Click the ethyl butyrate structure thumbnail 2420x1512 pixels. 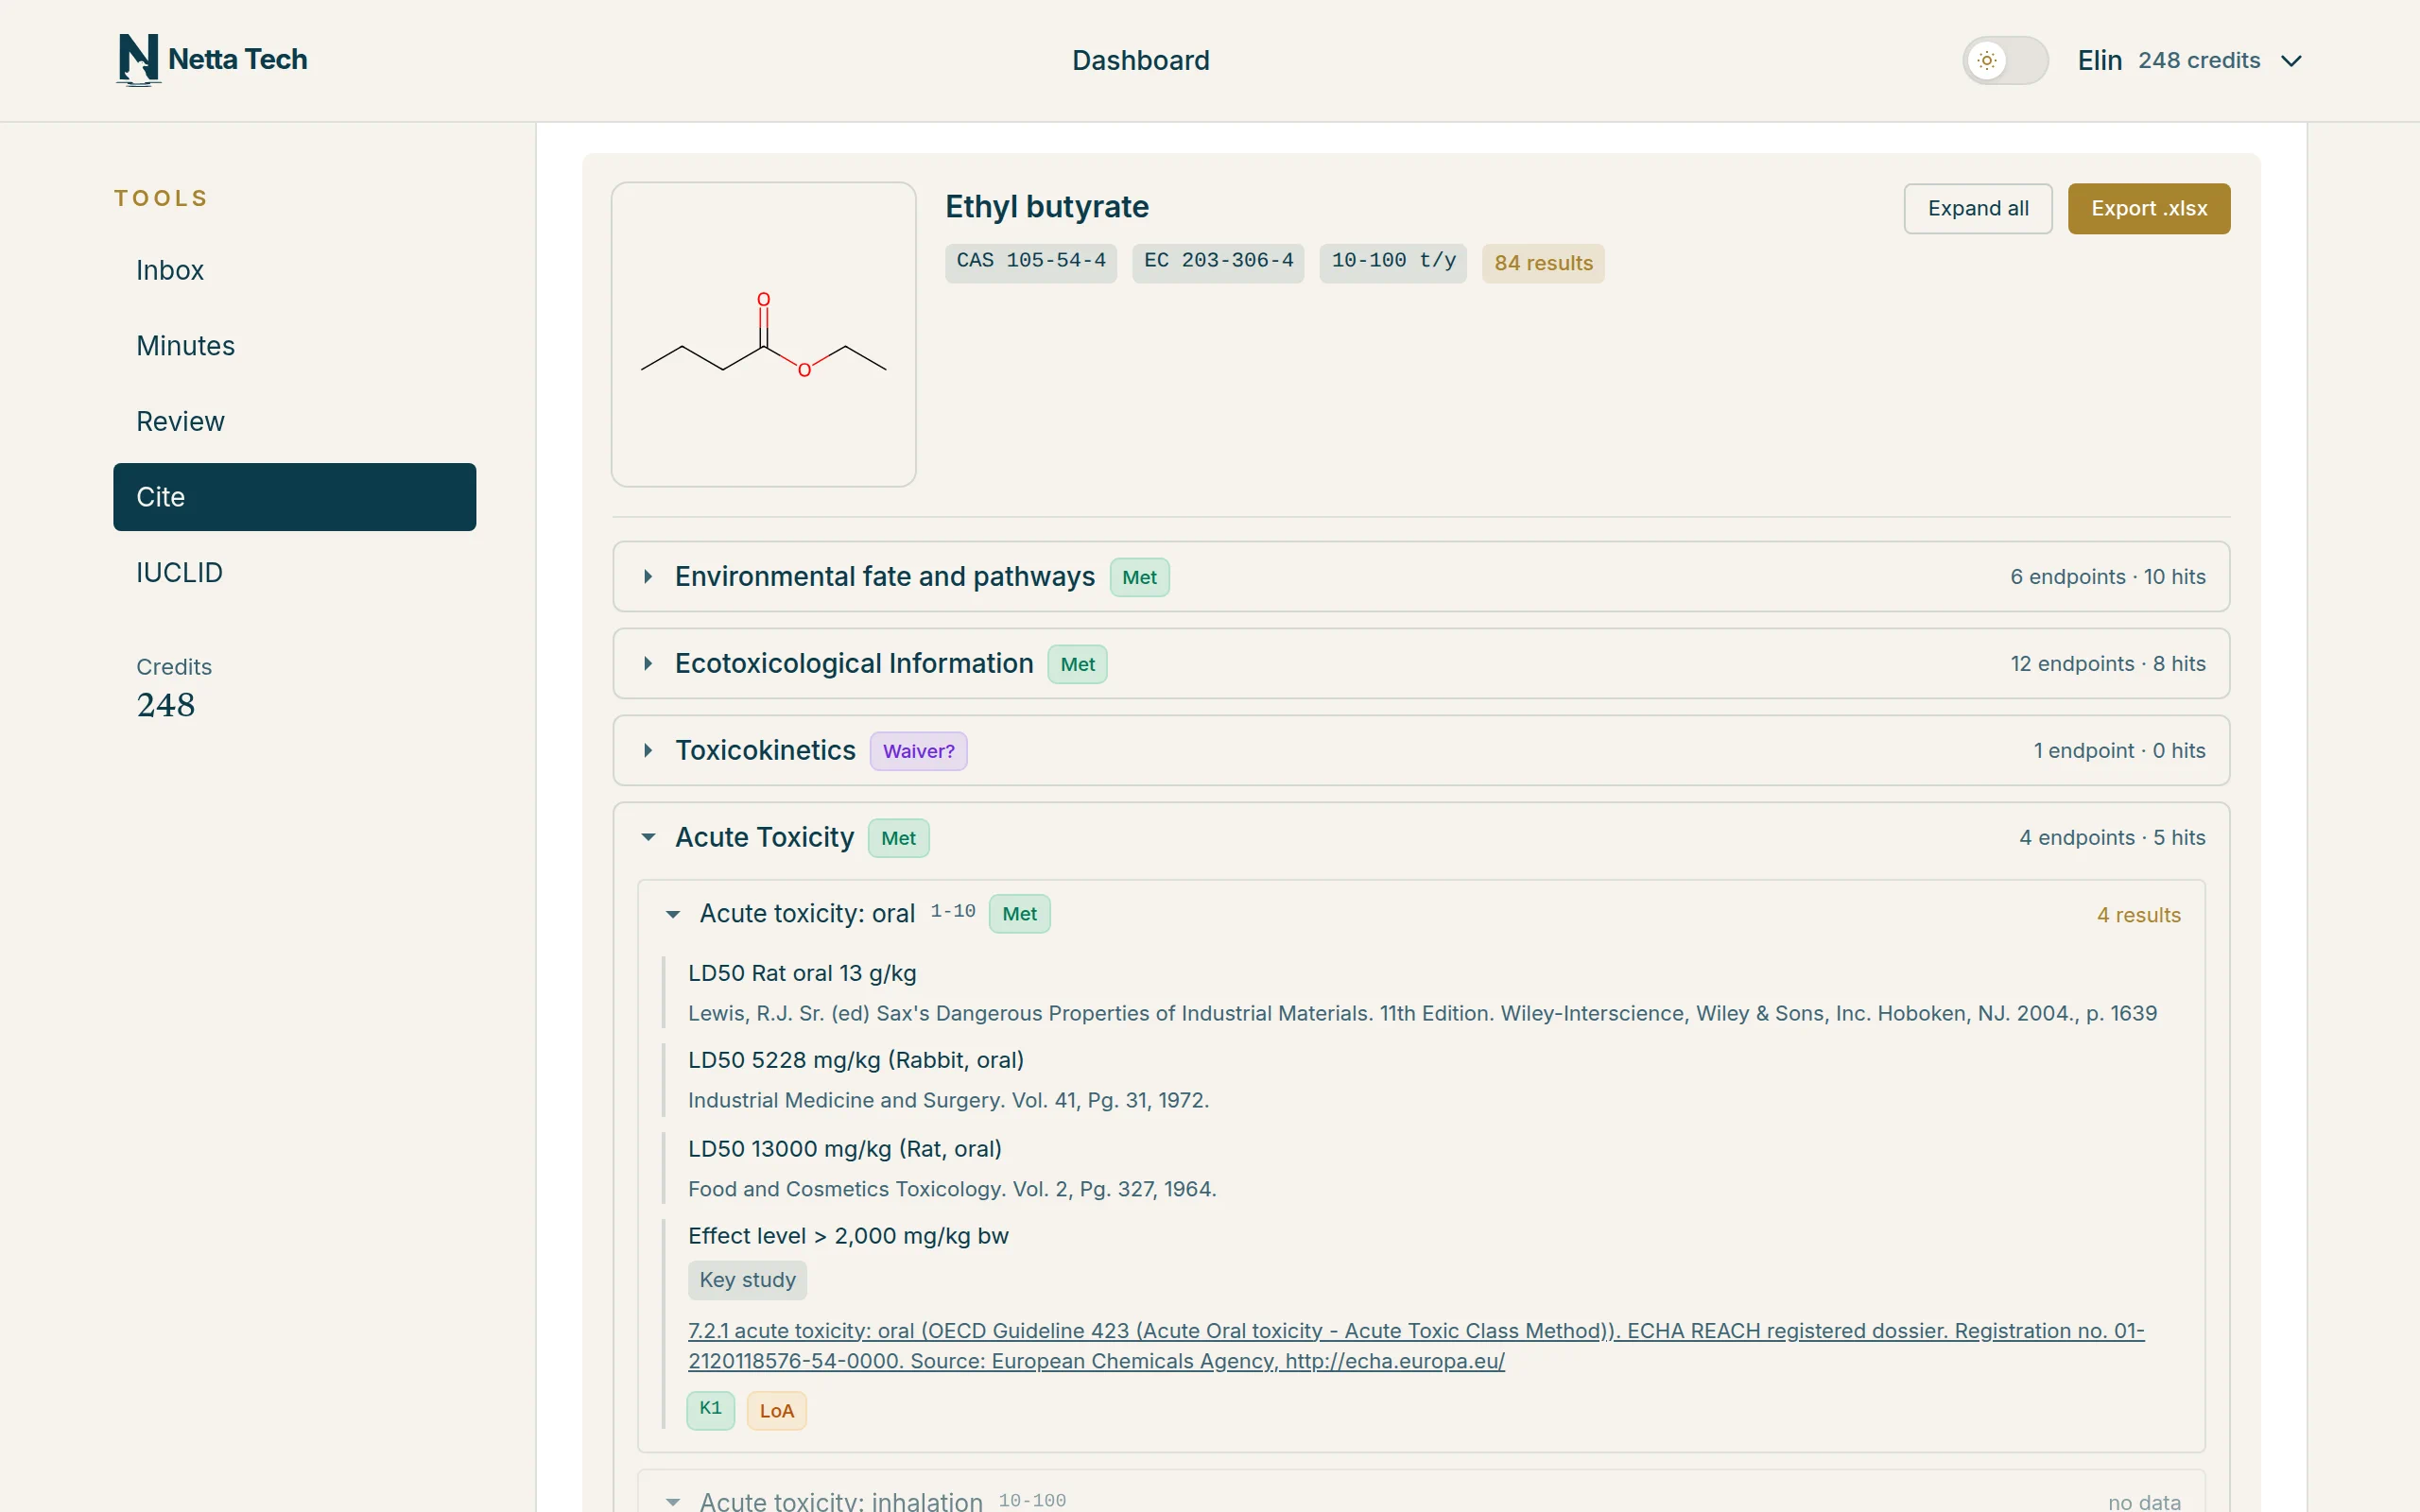coord(763,334)
